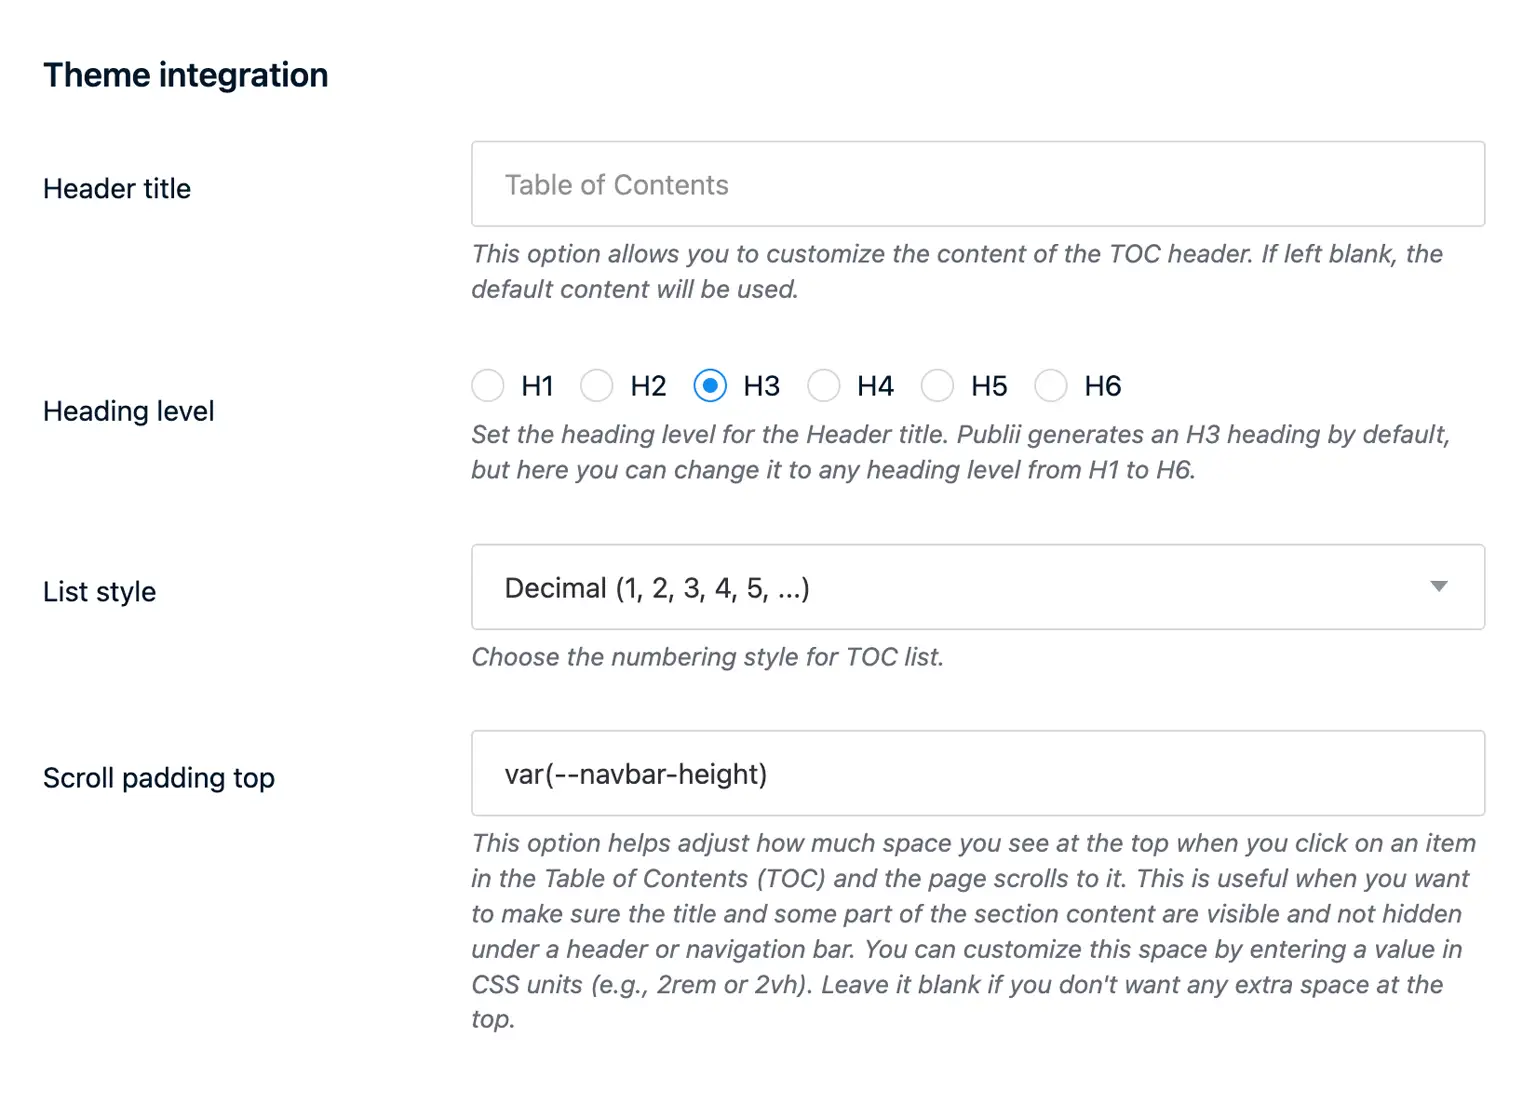
Task: Click the Heading level label
Action: click(x=128, y=411)
